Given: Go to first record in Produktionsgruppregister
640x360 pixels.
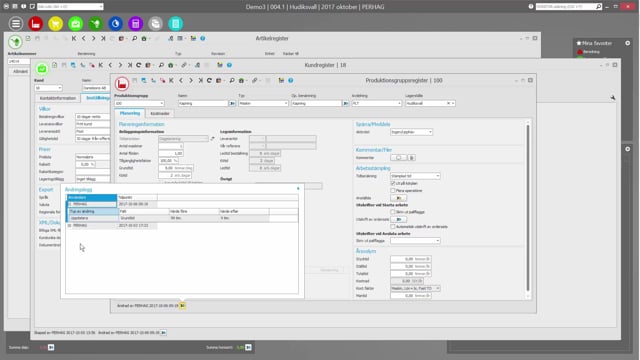Looking at the screenshot, I should [171, 80].
